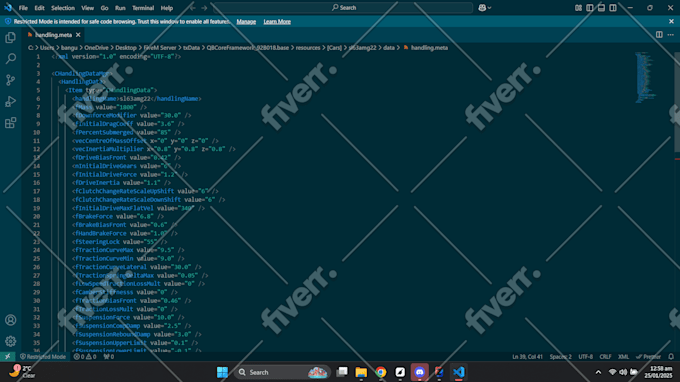
Task: Open Copilot dropdown chevron in title bar
Action: tap(490, 8)
